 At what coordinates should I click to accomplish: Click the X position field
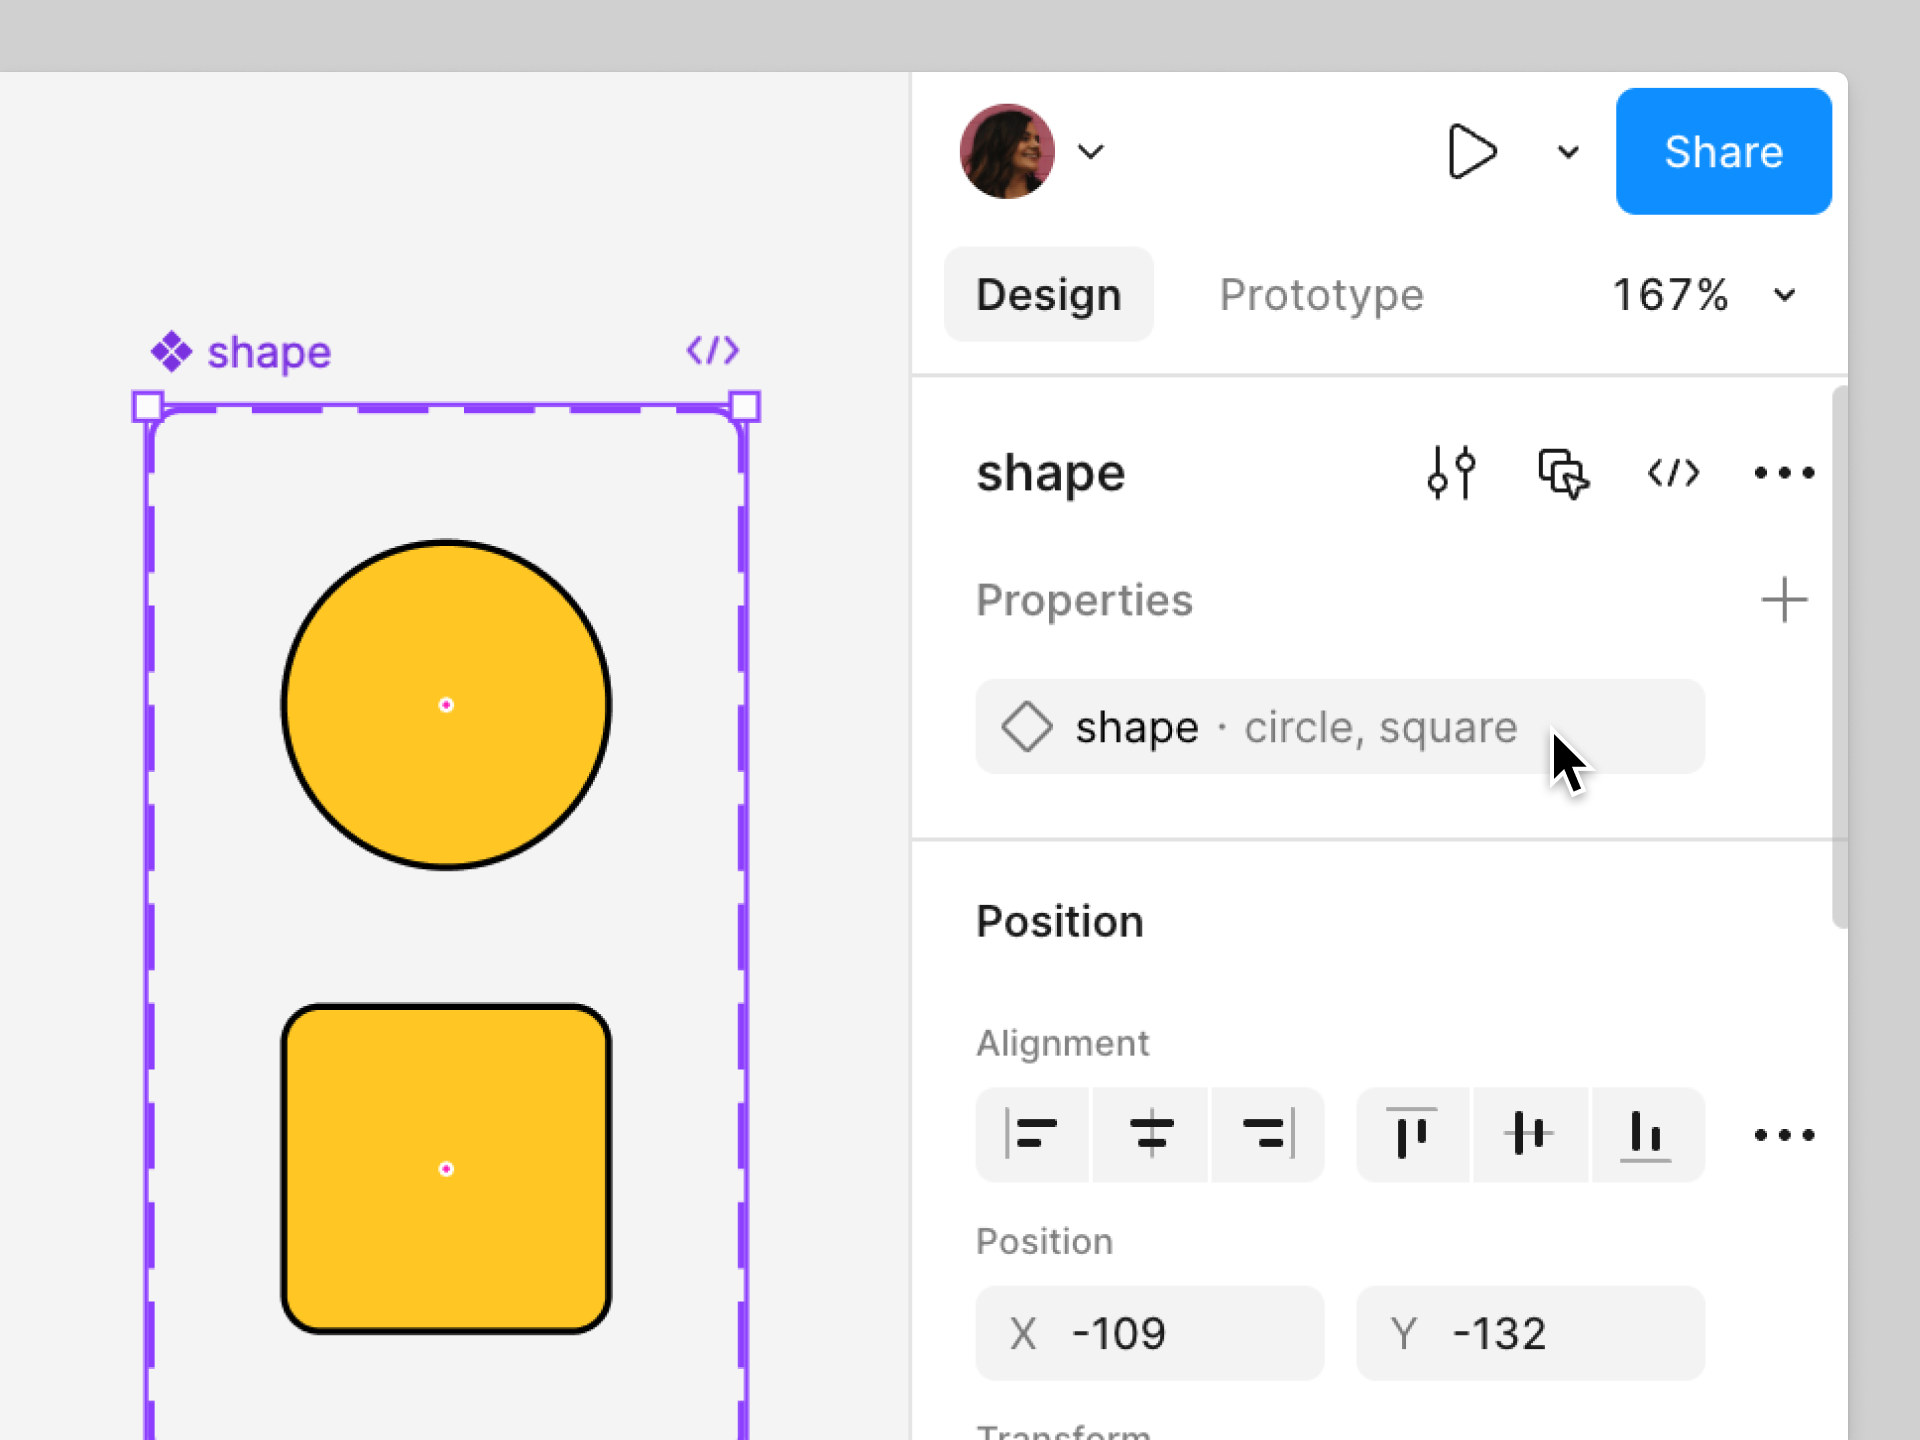click(1150, 1333)
